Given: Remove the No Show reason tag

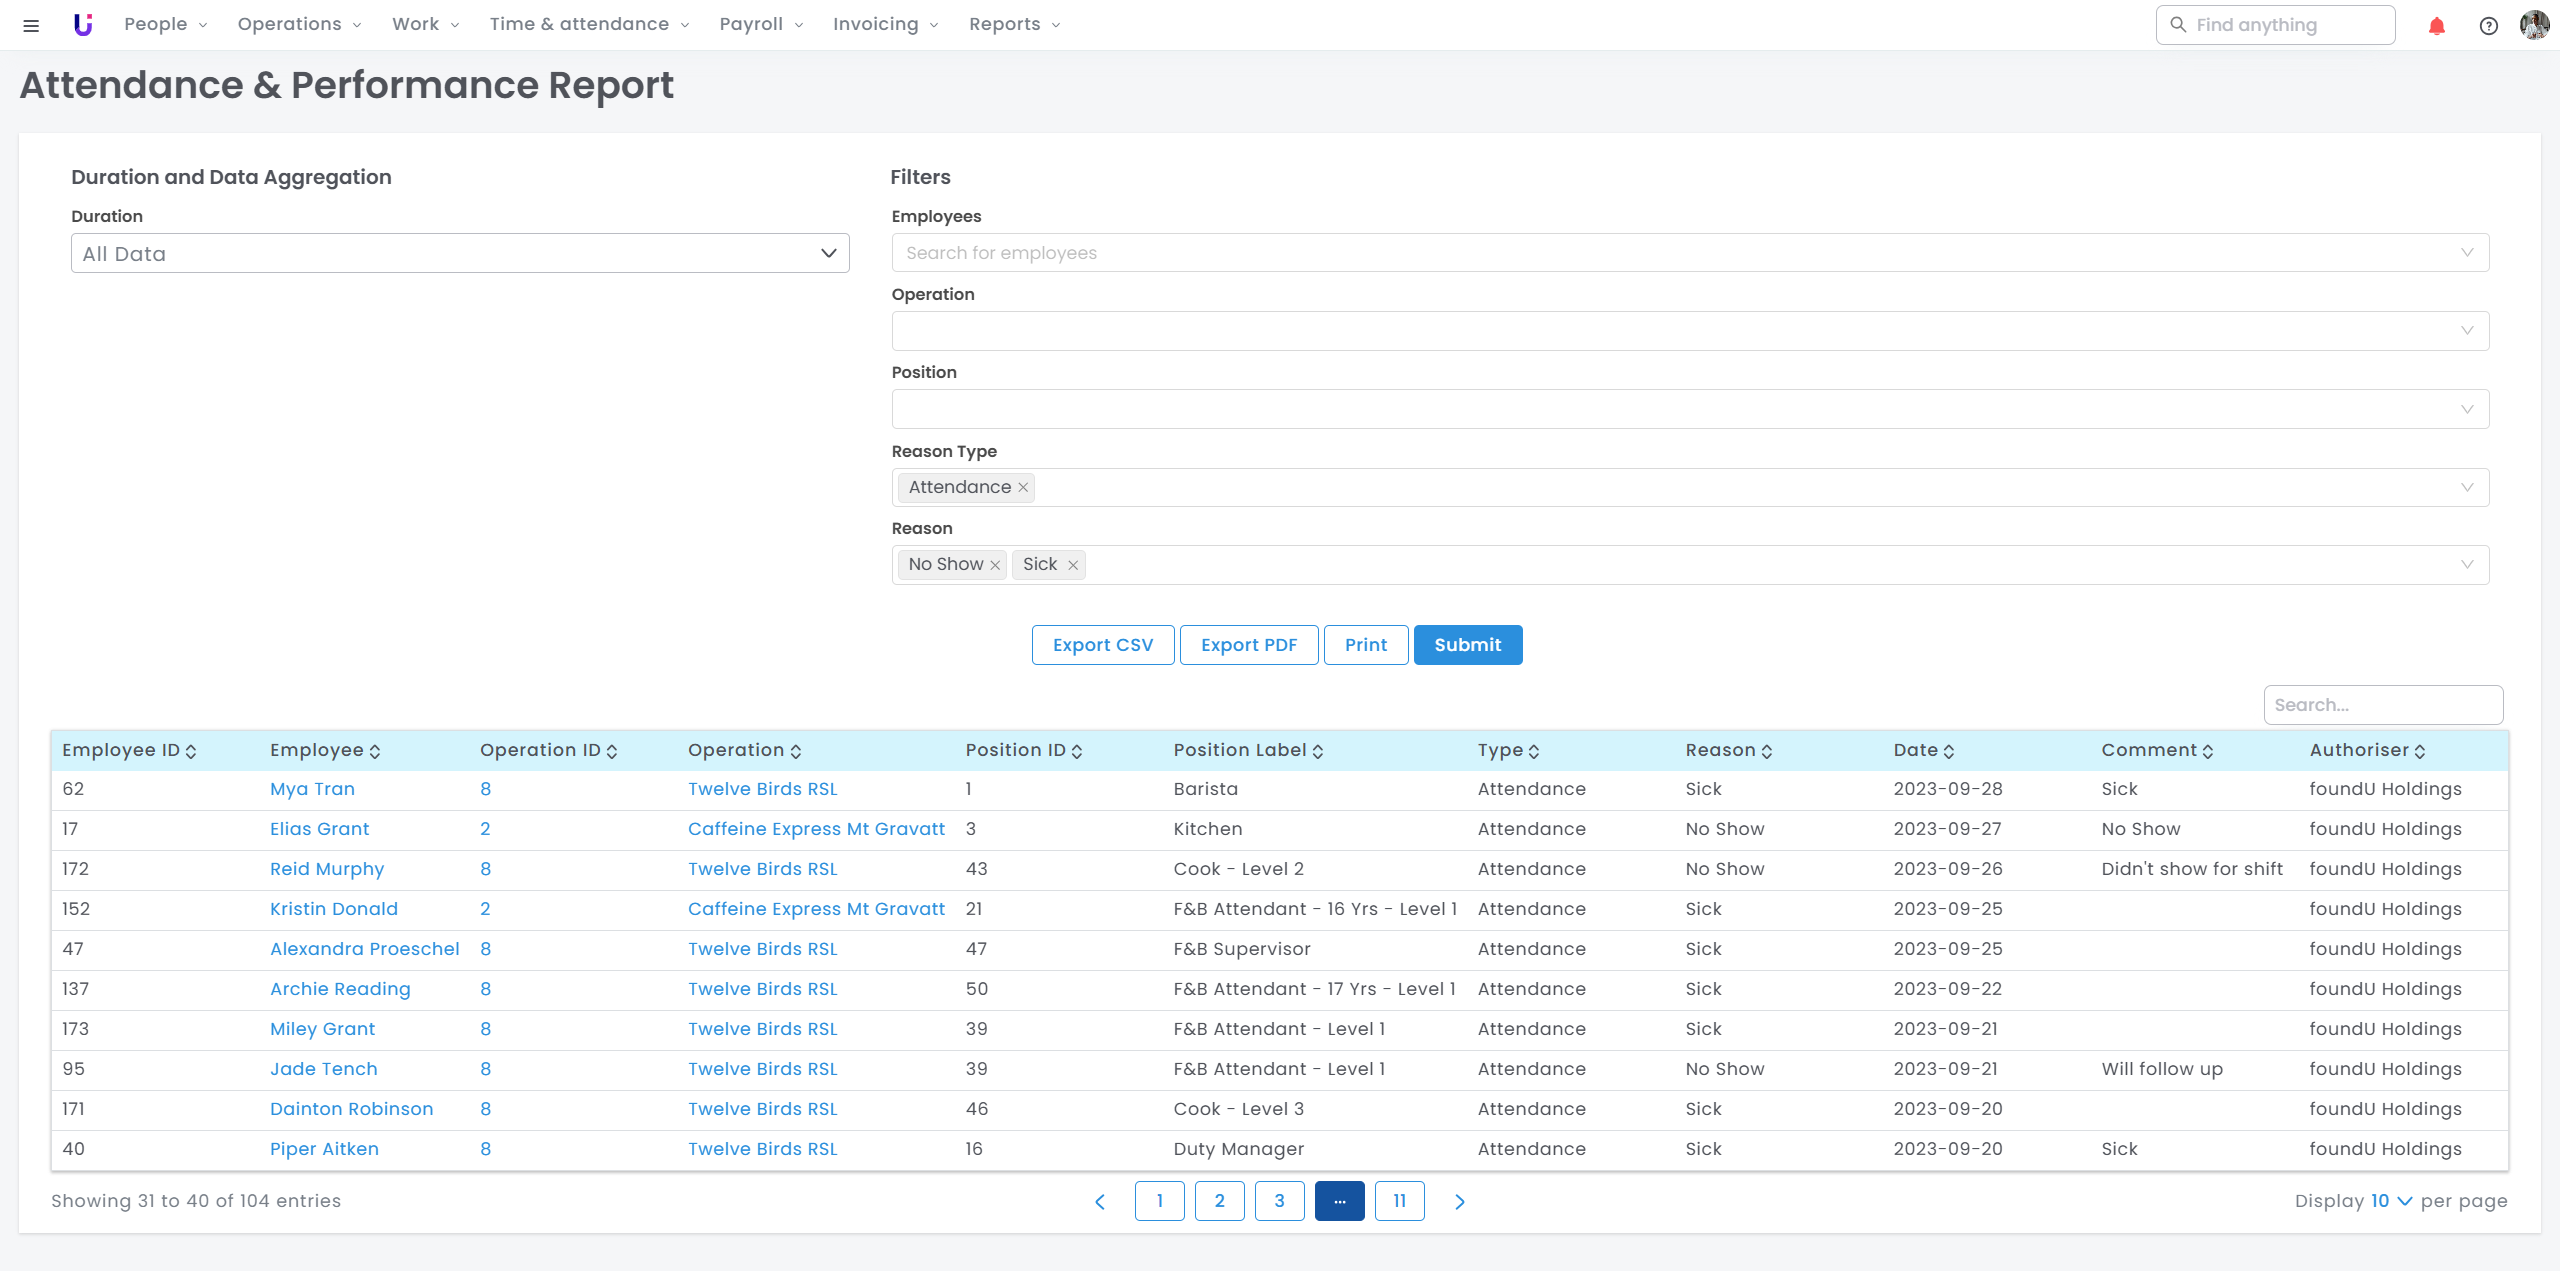Looking at the screenshot, I should pyautogui.click(x=995, y=565).
